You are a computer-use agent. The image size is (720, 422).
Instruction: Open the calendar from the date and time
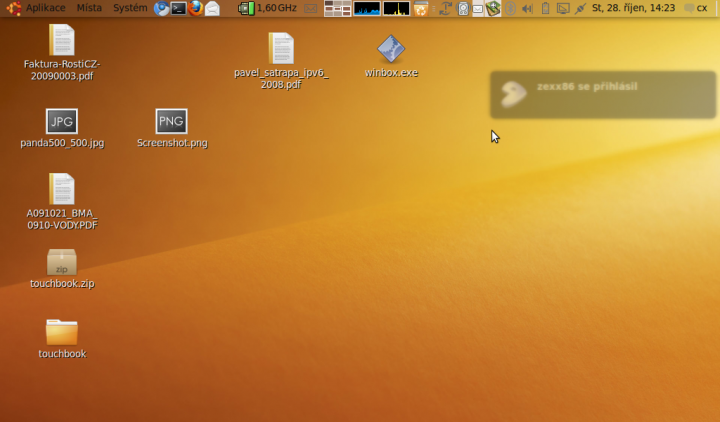point(633,8)
